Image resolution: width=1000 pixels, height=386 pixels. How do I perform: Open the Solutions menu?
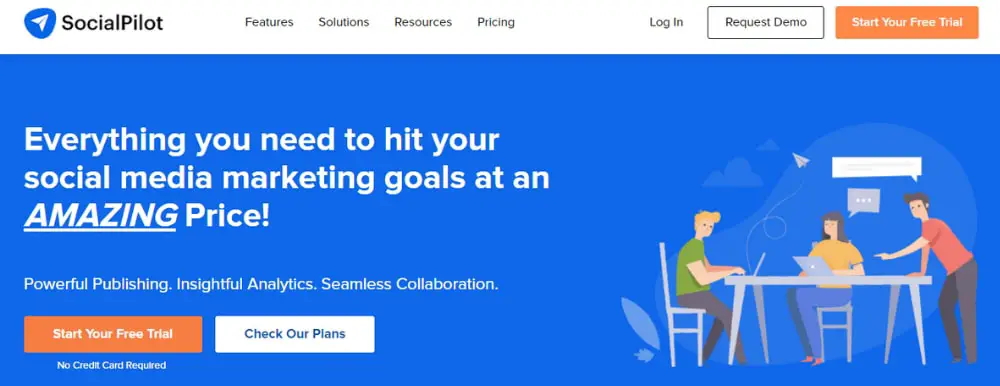coord(344,22)
